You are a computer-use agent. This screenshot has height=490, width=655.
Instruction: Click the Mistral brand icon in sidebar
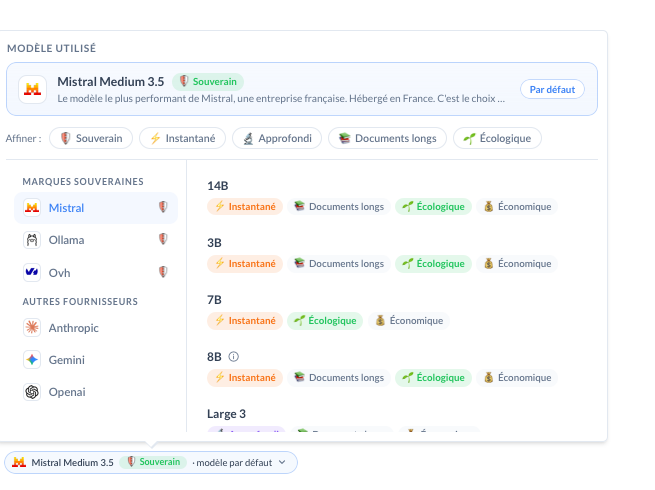[x=32, y=207]
